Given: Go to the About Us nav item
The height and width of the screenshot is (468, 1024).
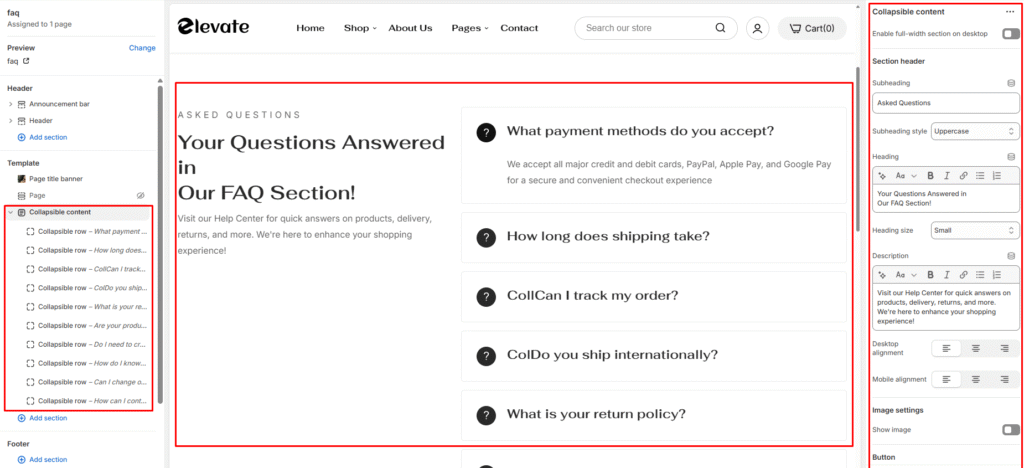Looking at the screenshot, I should (x=410, y=28).
